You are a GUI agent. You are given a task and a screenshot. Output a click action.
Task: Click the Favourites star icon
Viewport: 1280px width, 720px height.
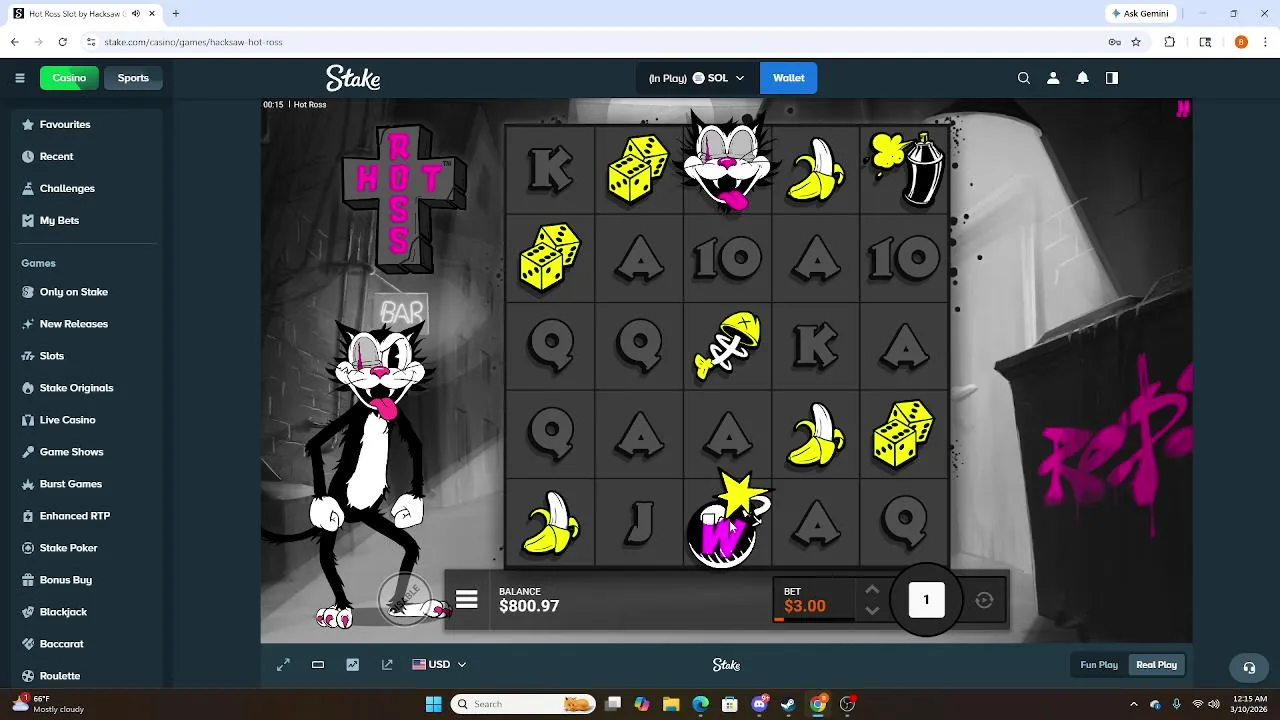[x=28, y=124]
